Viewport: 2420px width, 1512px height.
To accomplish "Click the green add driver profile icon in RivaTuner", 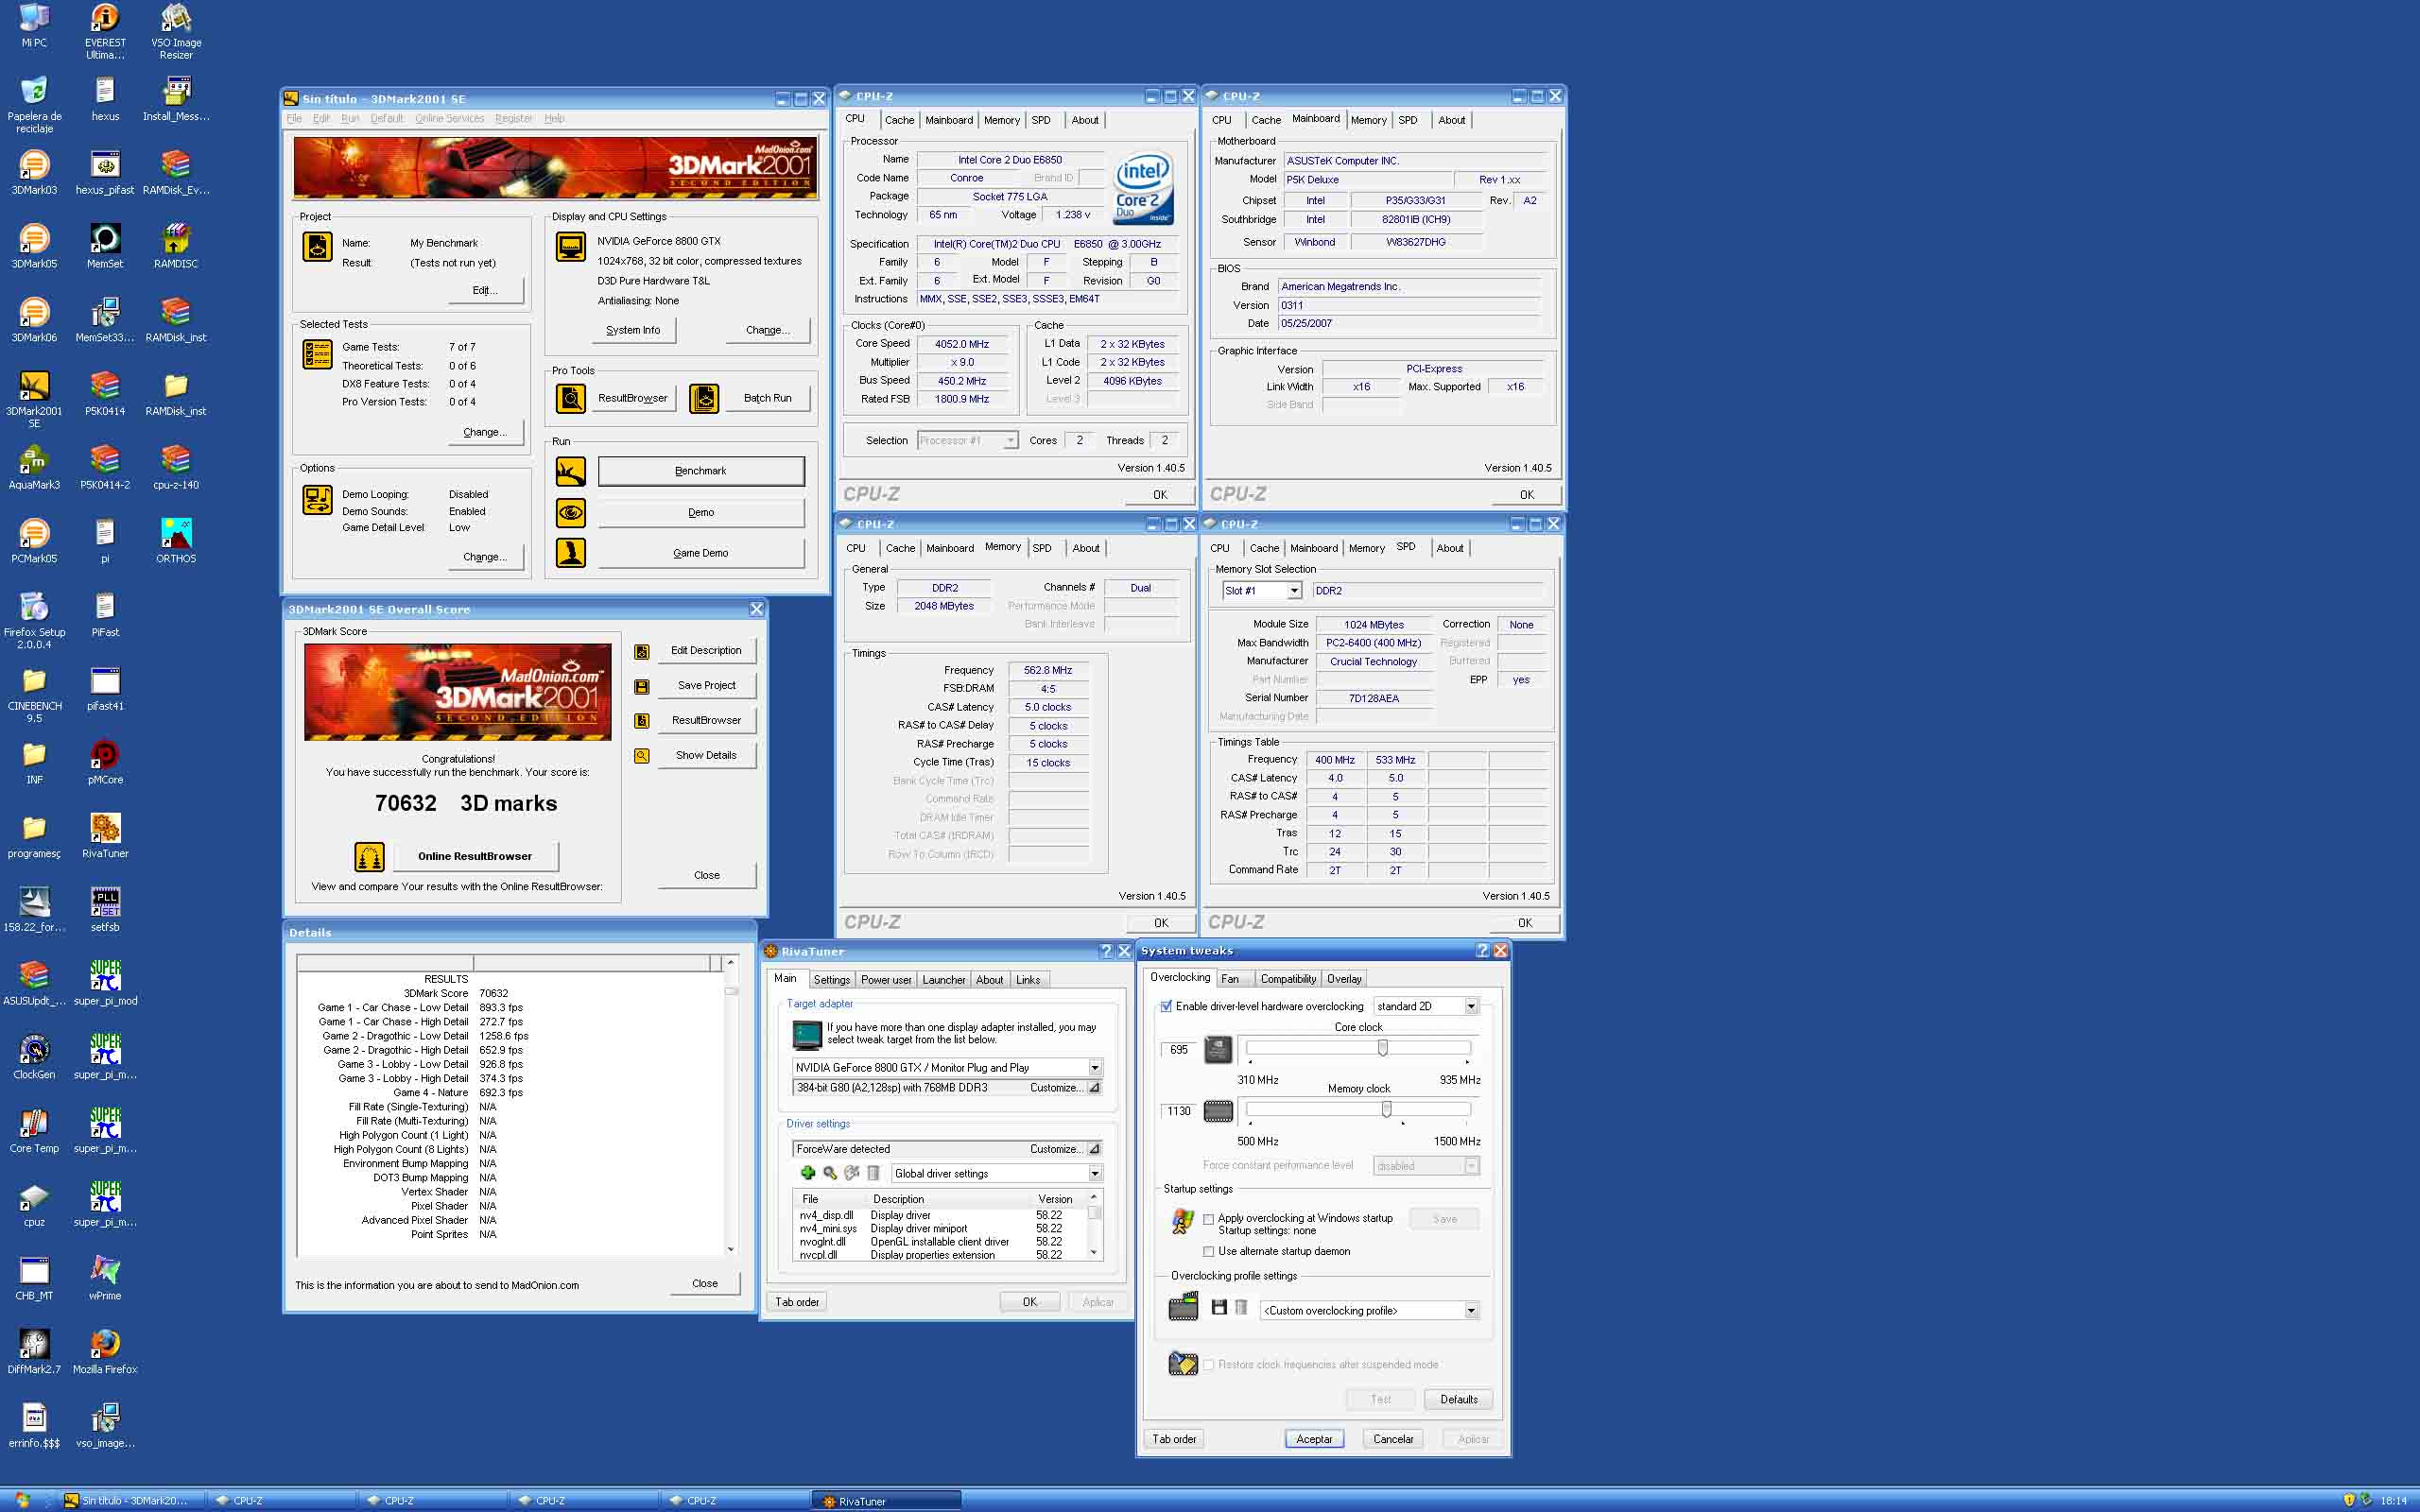I will click(808, 1173).
